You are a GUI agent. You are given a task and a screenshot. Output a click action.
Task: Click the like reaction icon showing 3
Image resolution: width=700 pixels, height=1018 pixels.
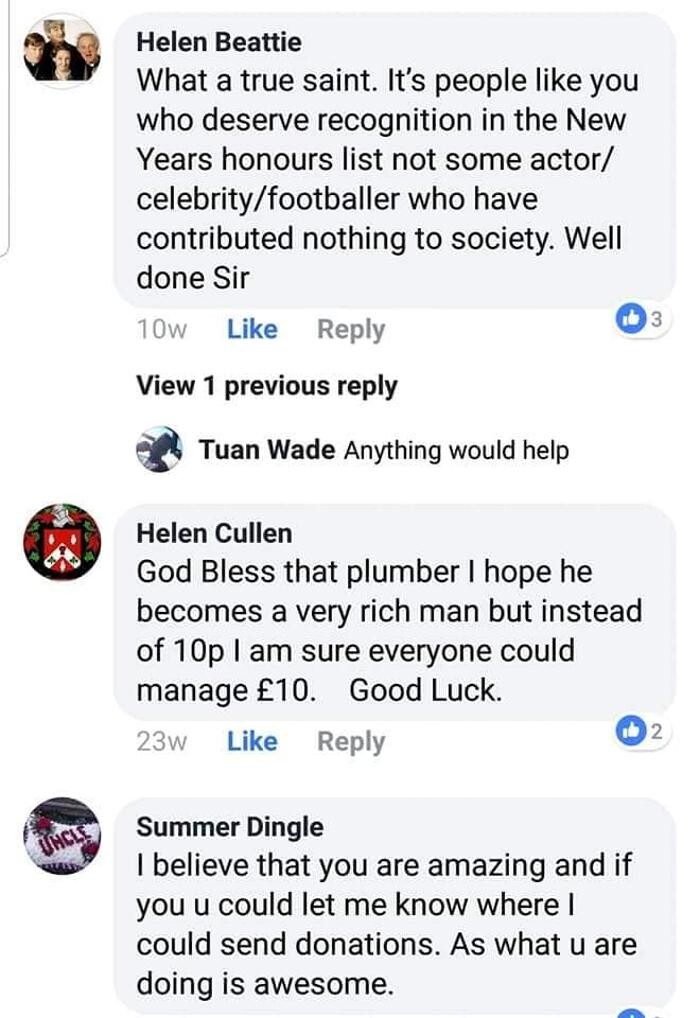(x=632, y=320)
